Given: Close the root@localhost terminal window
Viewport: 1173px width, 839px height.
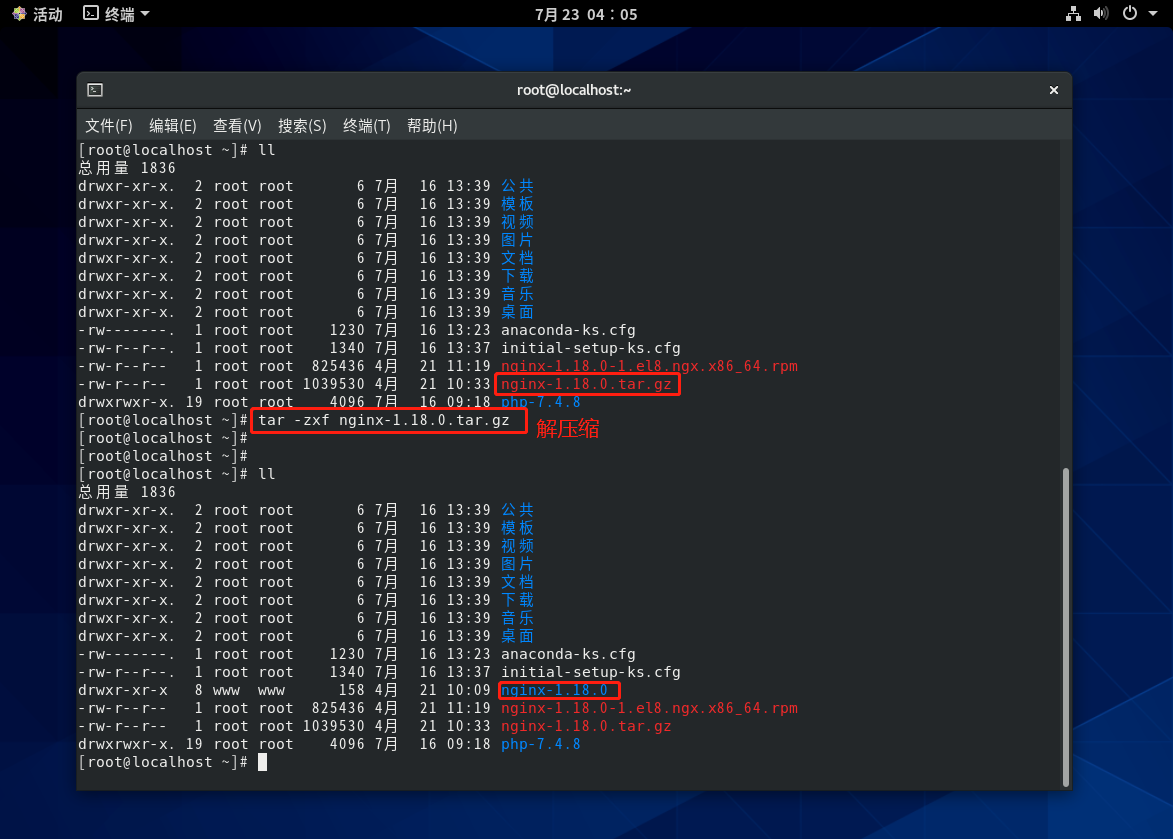Looking at the screenshot, I should tap(1053, 90).
